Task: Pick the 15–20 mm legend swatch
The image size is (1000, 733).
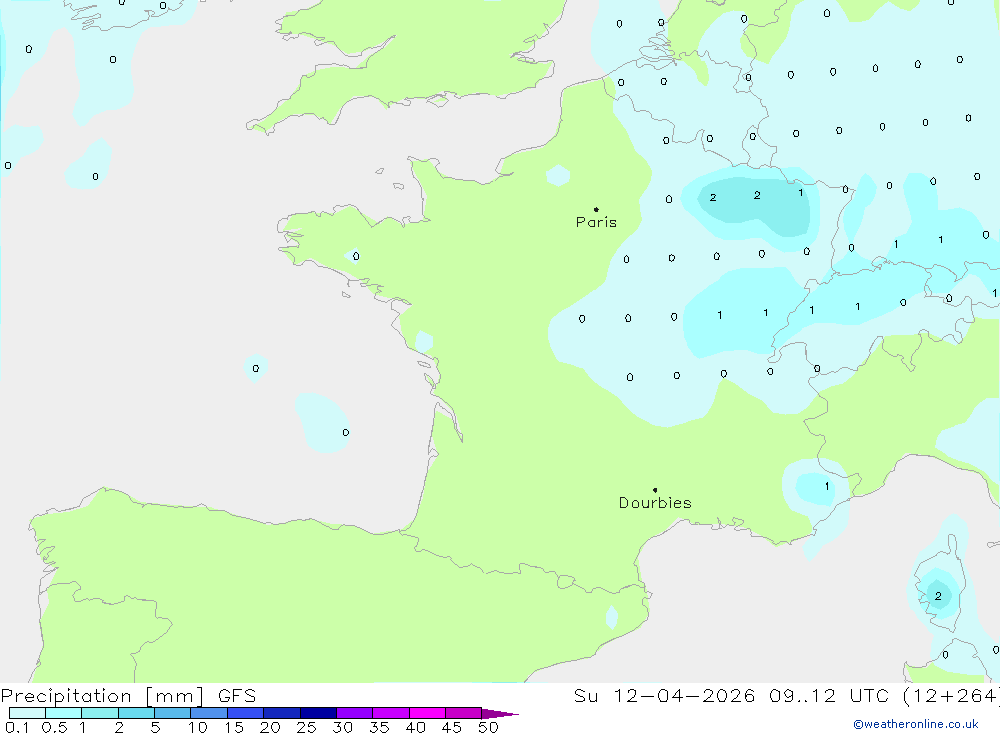Action: [246, 713]
